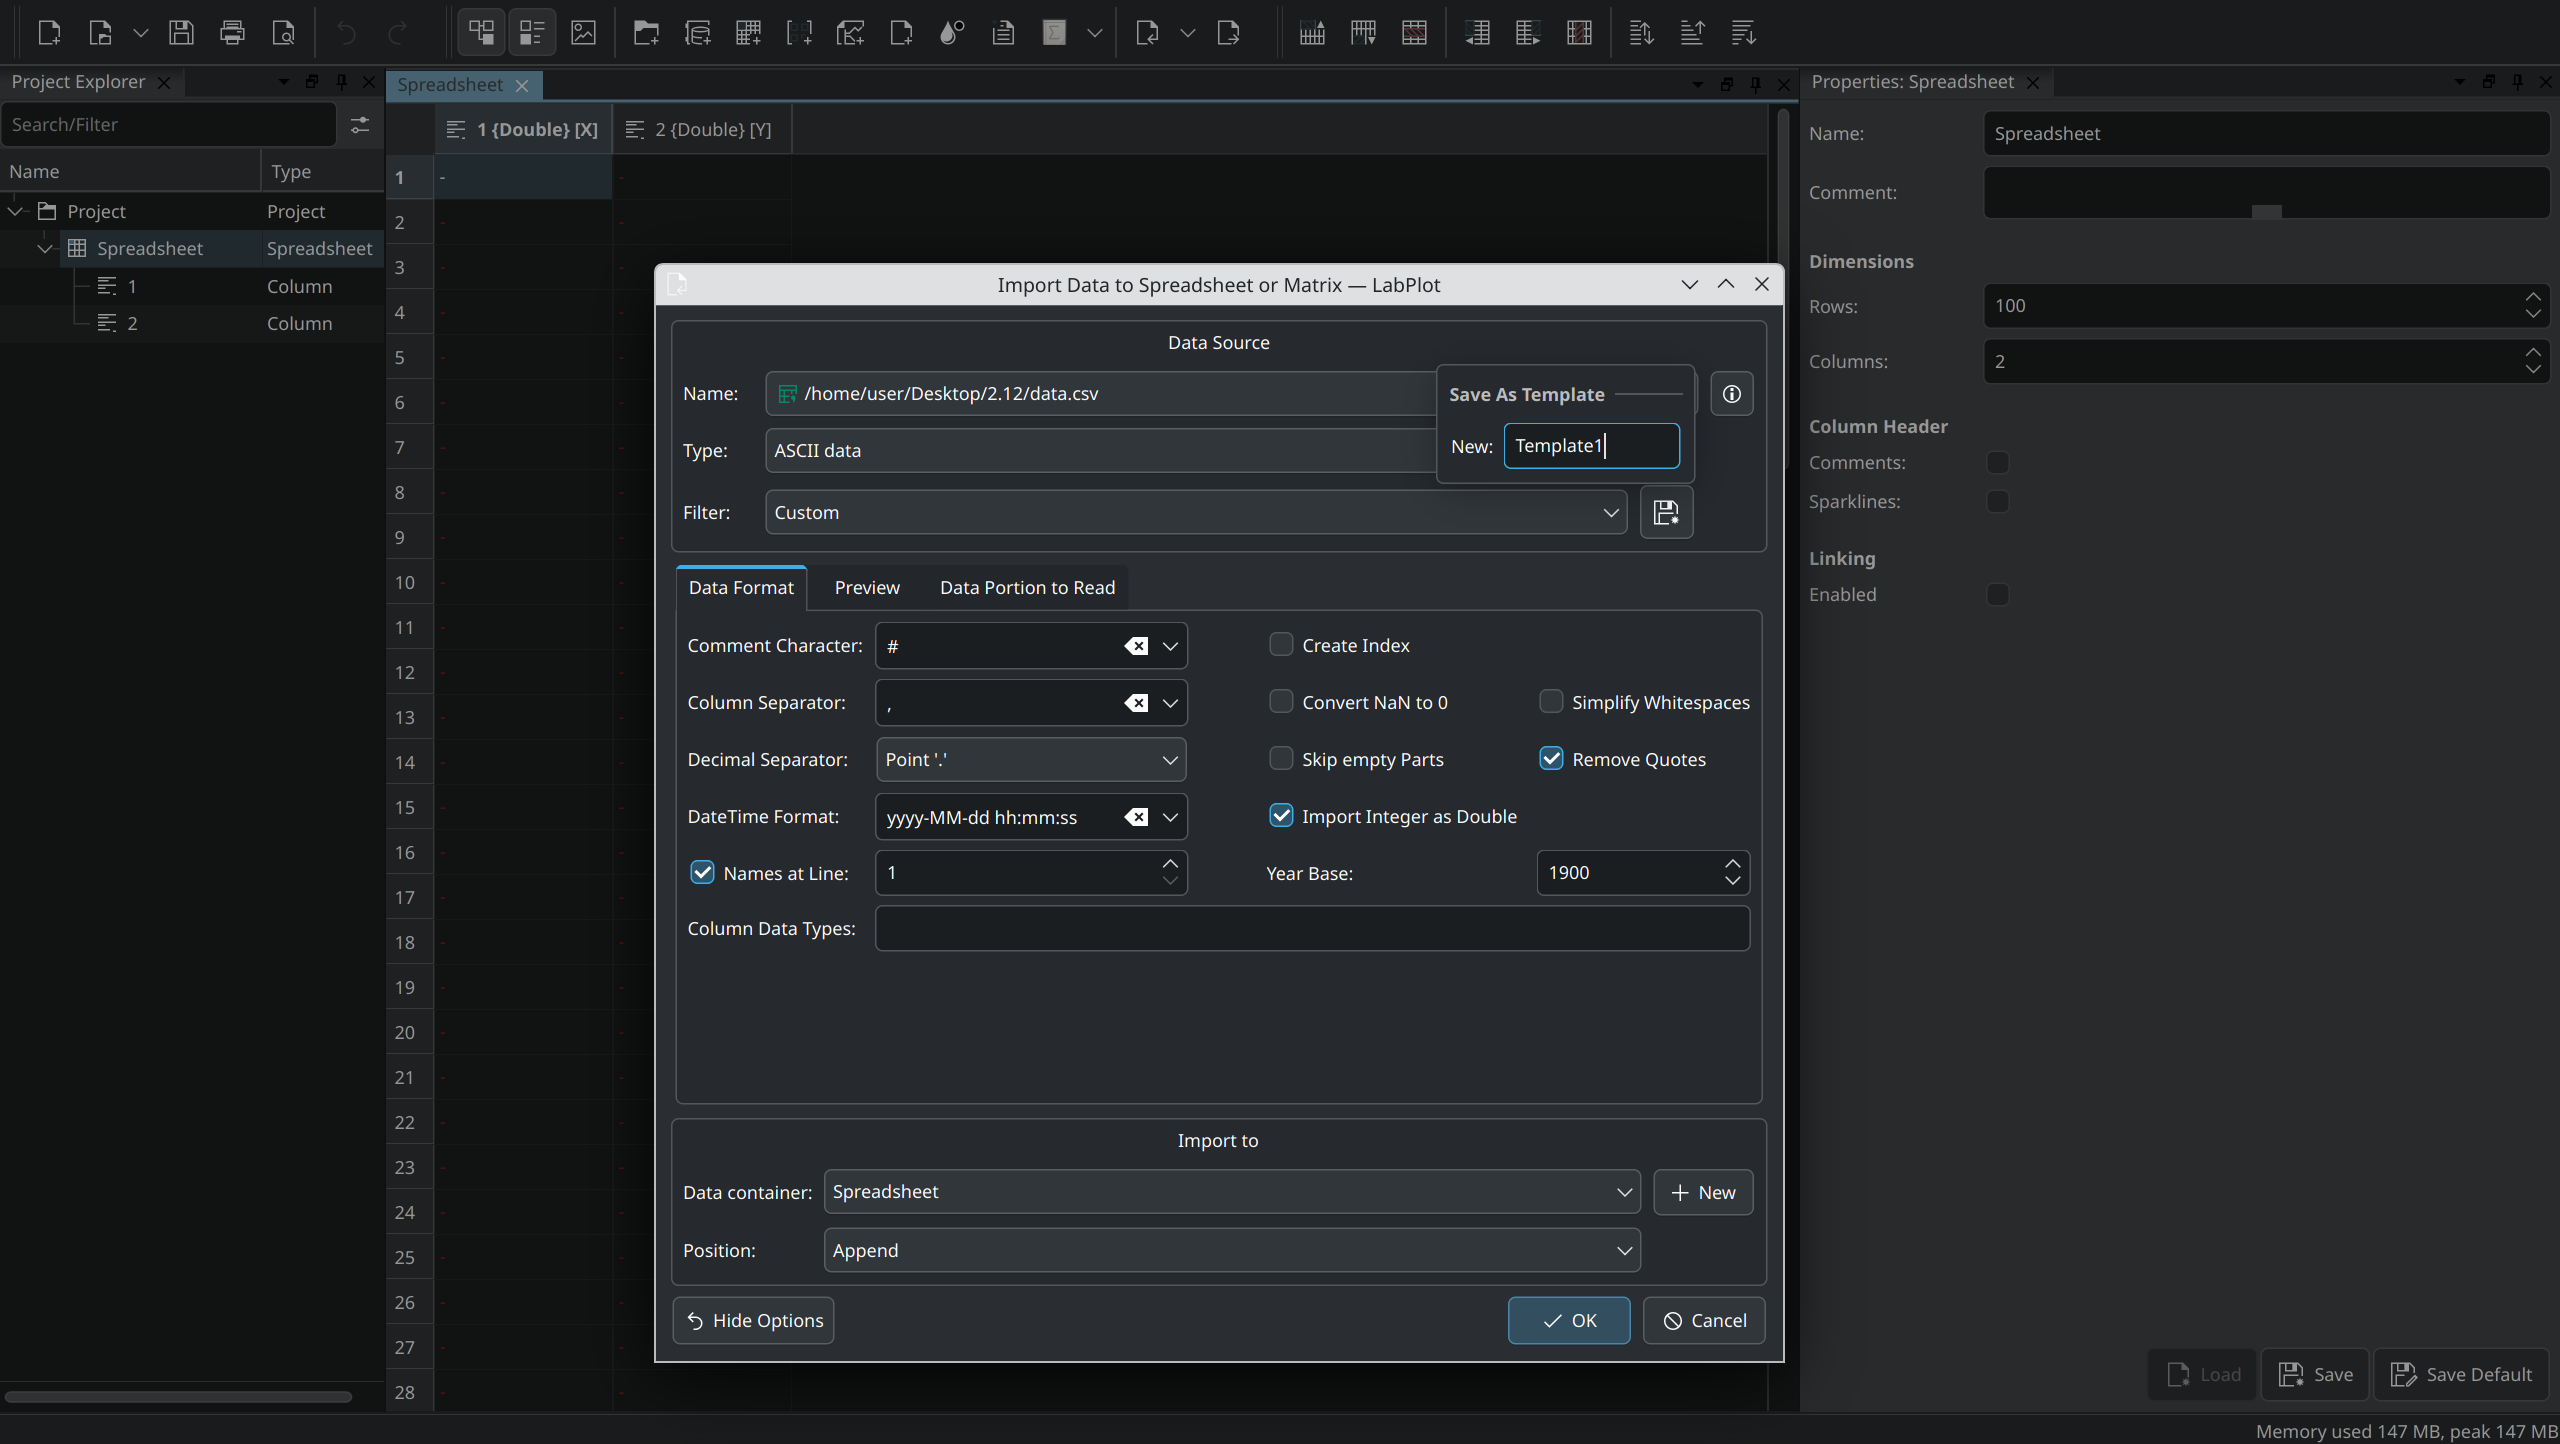This screenshot has width=2560, height=1444.
Task: Click the New button beside Data container
Action: click(1702, 1192)
